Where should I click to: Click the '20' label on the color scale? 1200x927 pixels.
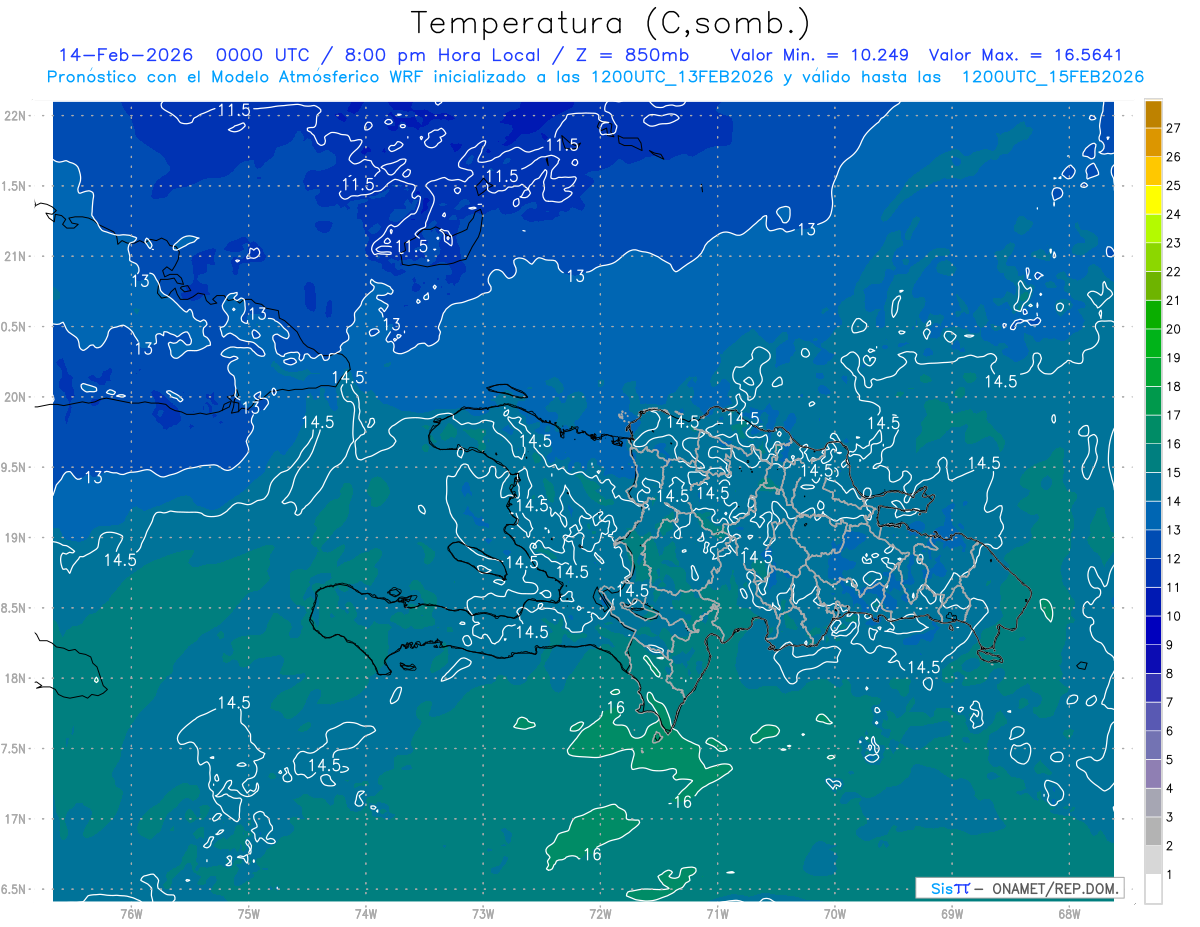click(1174, 329)
